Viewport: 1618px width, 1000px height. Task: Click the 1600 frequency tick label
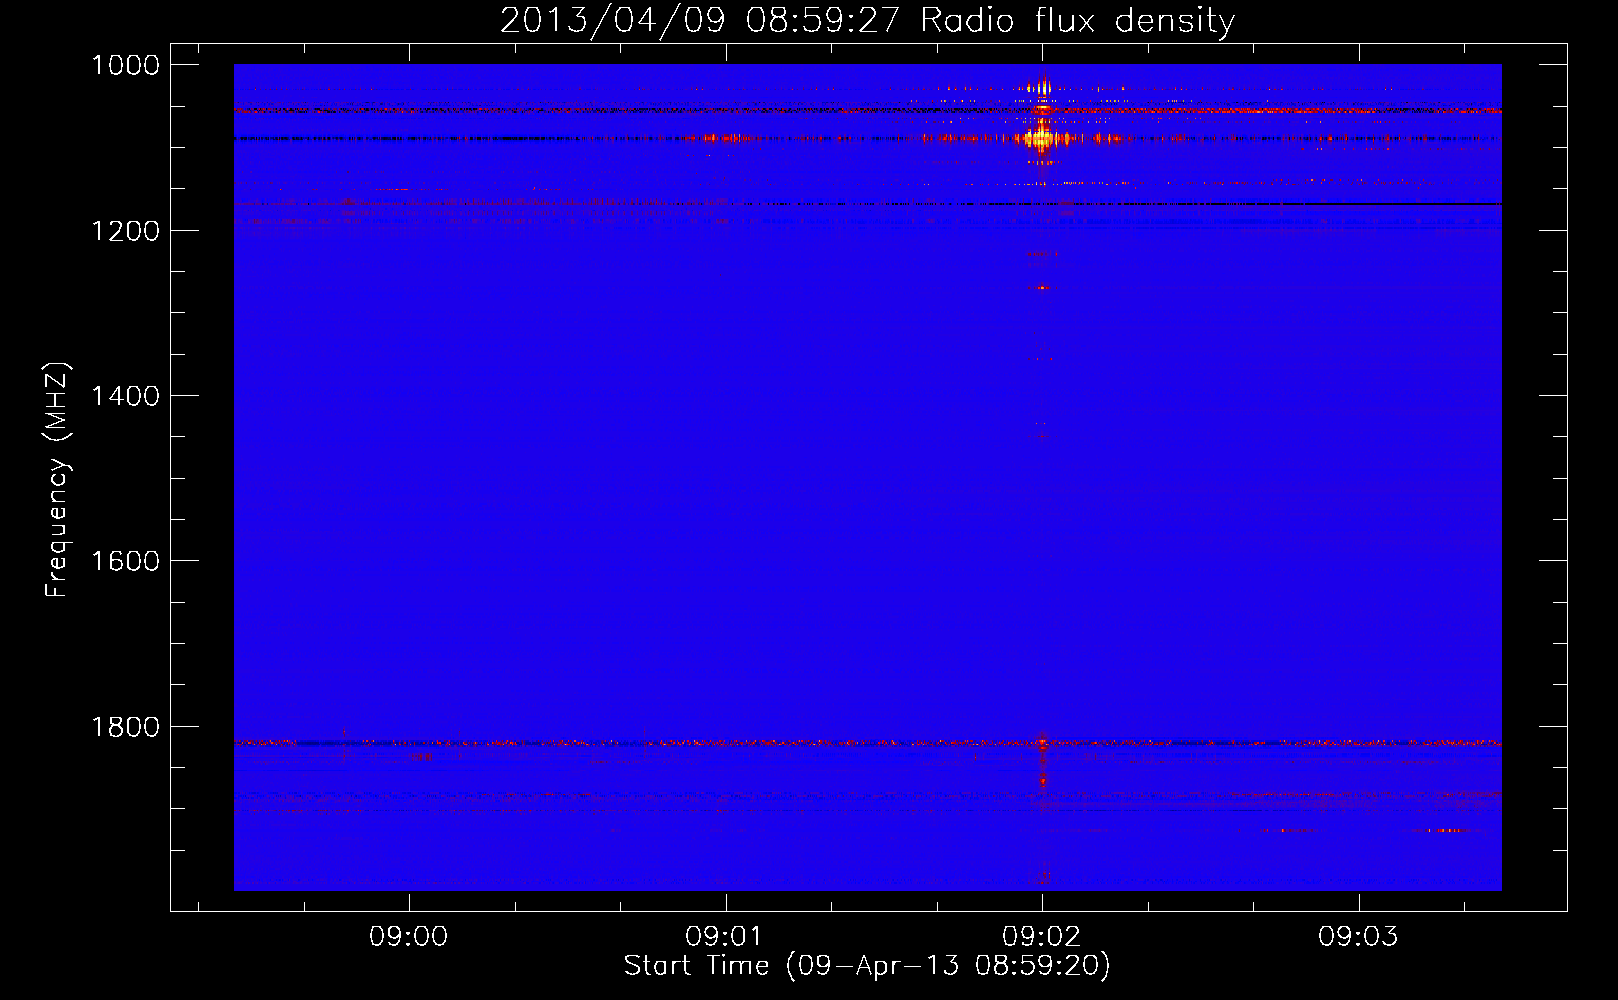click(x=125, y=561)
